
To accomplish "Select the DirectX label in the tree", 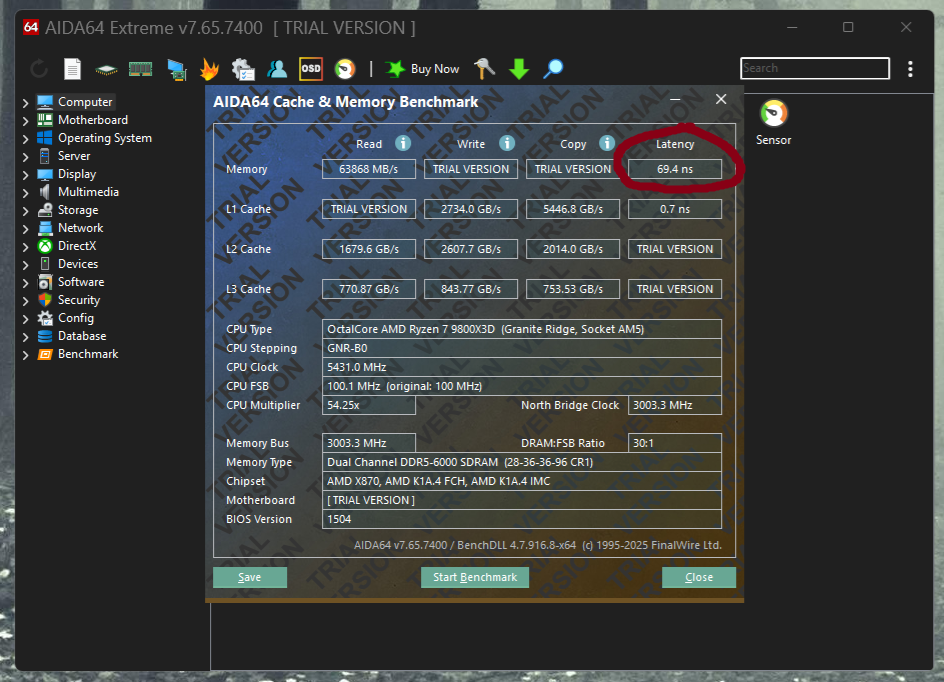I will click(77, 246).
